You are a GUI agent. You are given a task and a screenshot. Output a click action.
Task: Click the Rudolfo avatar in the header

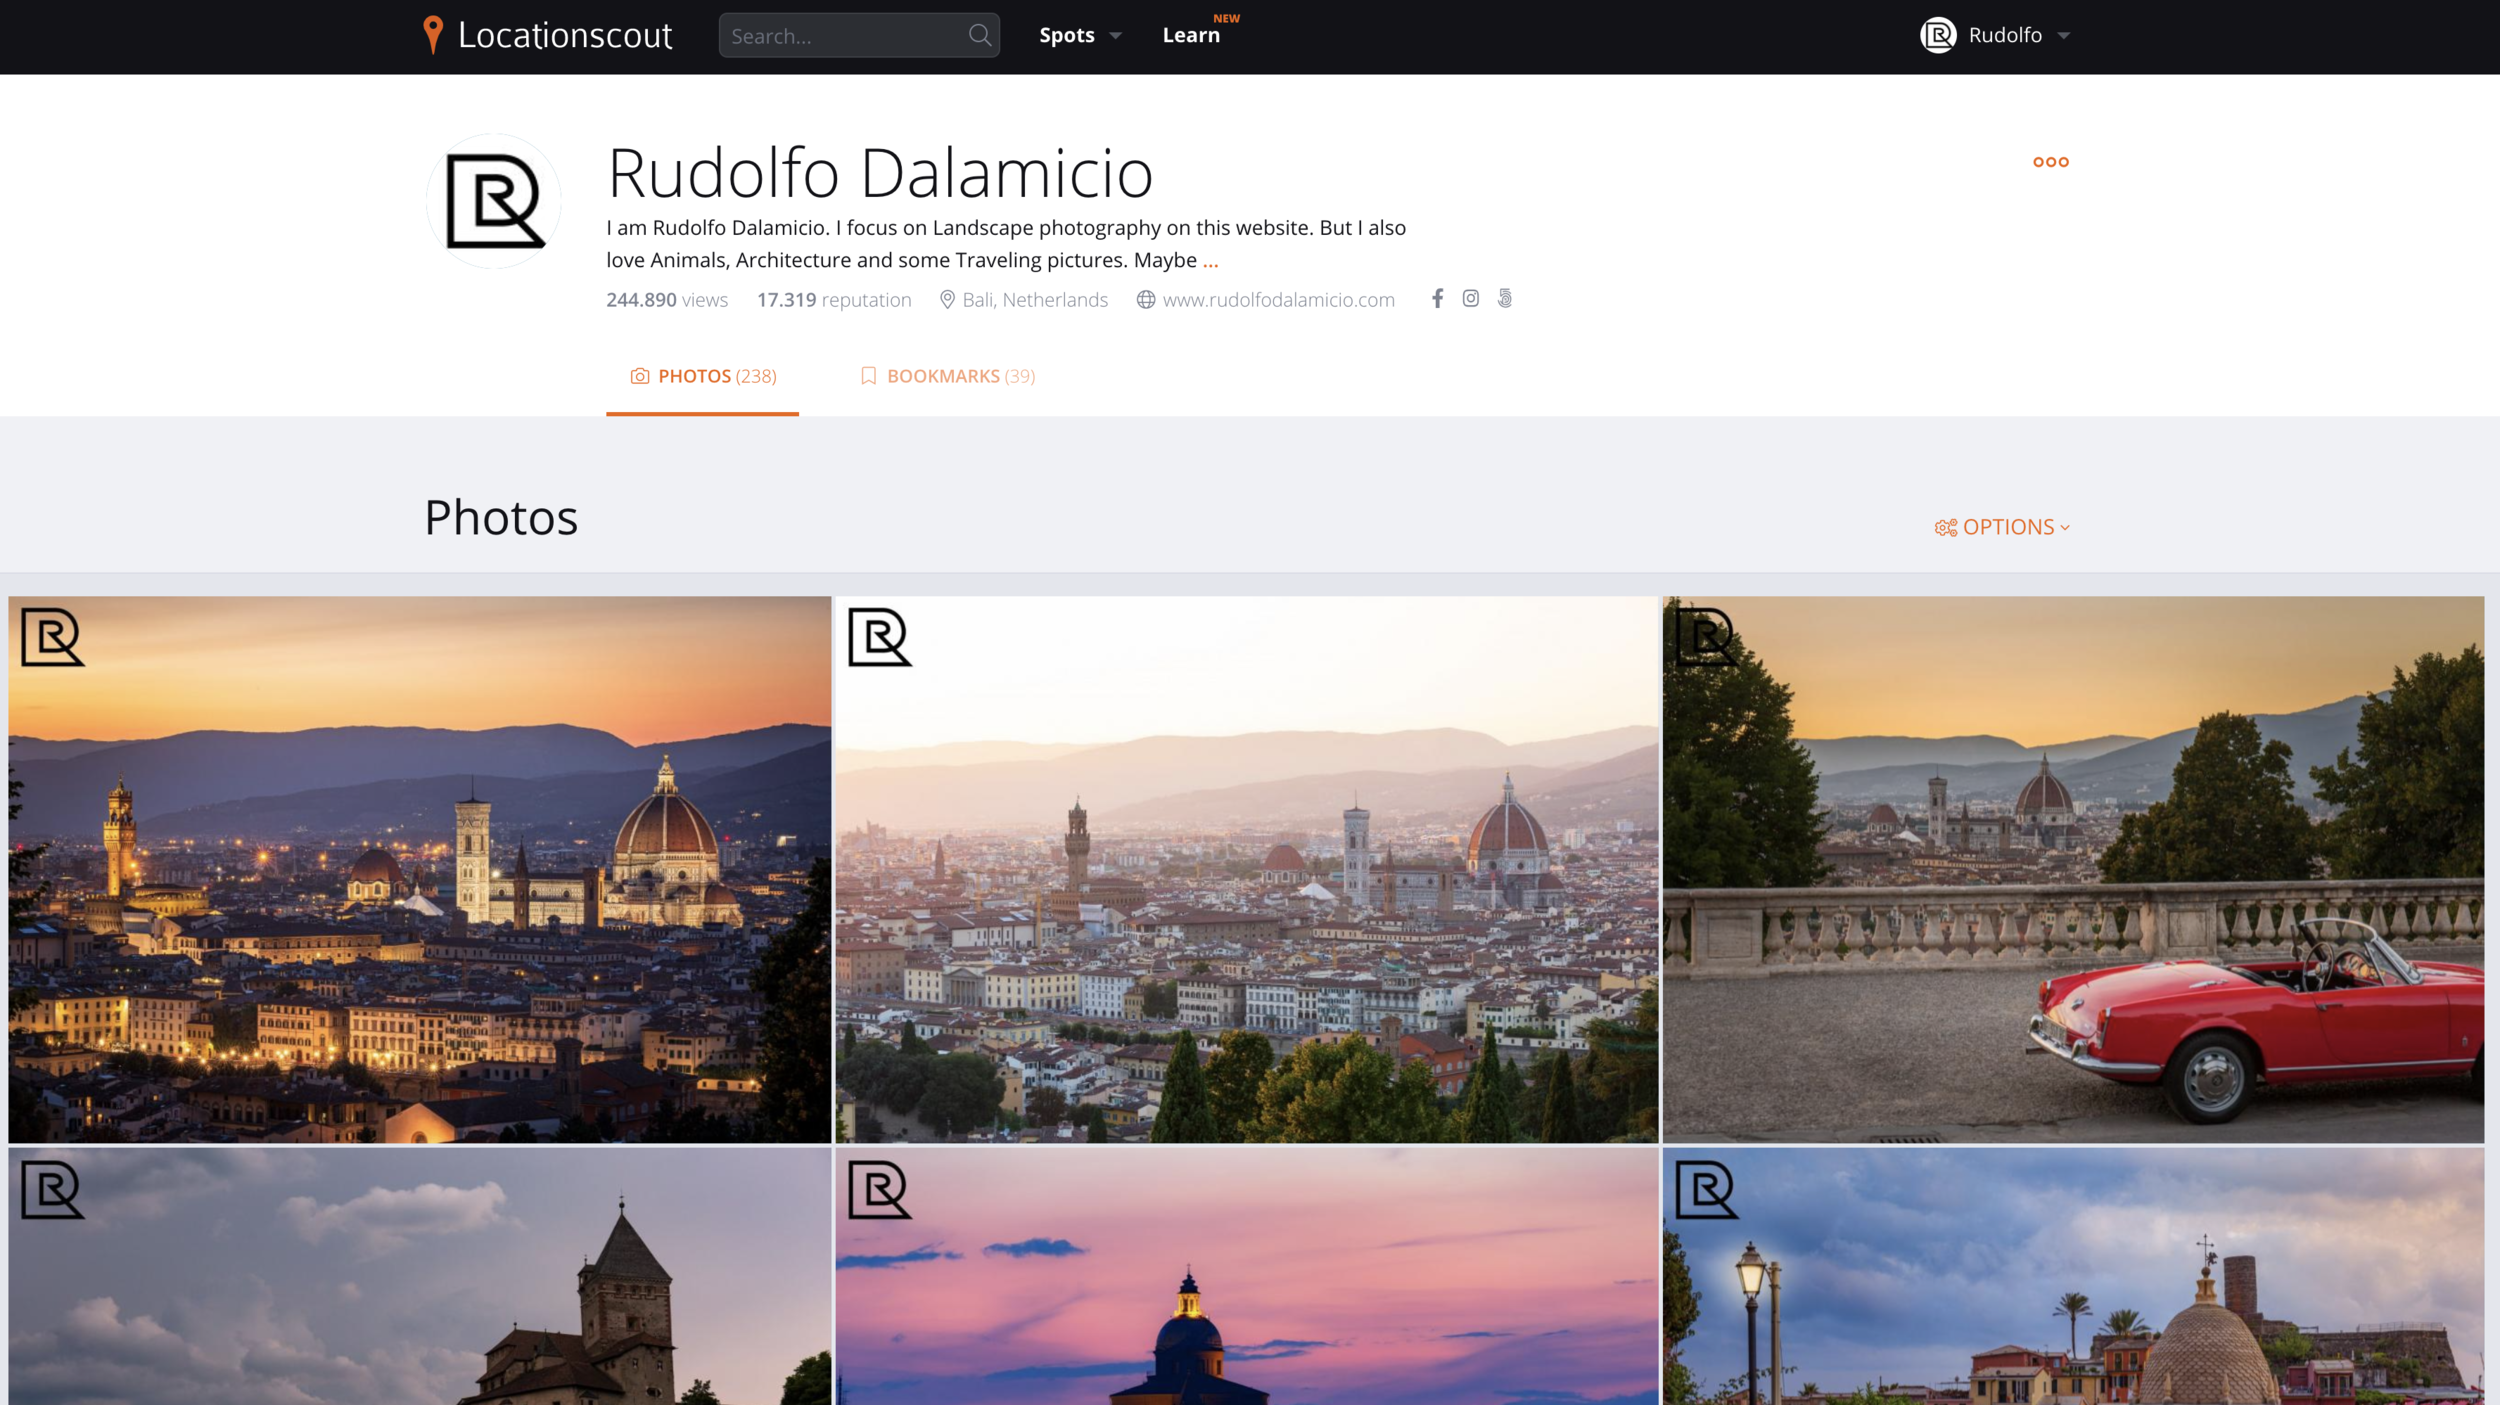pyautogui.click(x=1937, y=36)
